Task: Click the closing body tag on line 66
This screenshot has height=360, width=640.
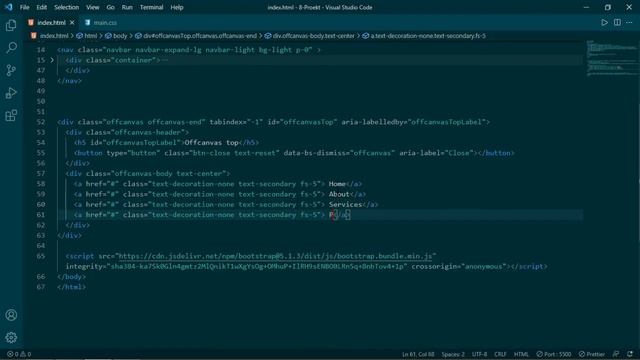Action: [71, 277]
